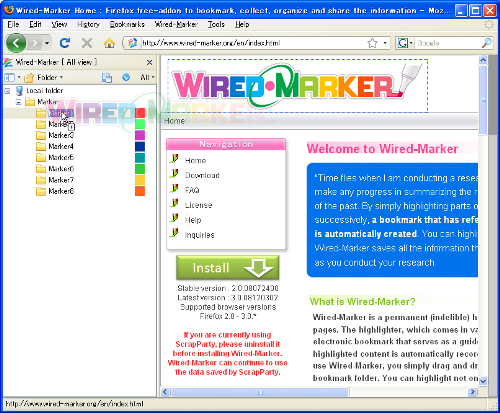Click the Wired-Marker sidebar title icon
The width and height of the screenshot is (500, 413).
click(x=8, y=62)
